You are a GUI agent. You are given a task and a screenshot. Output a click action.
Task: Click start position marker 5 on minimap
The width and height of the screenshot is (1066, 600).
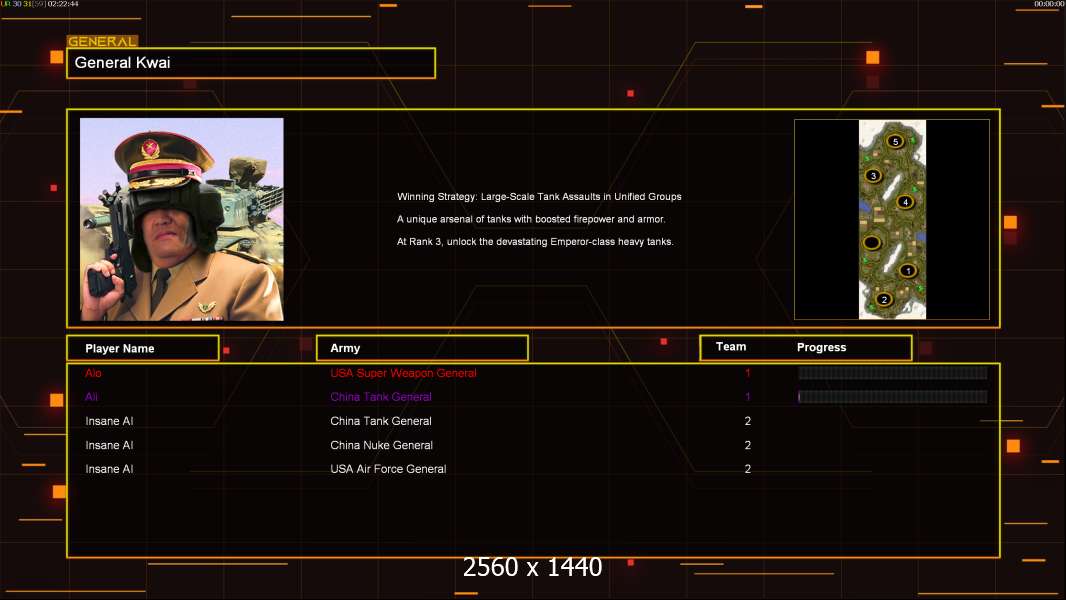895,141
